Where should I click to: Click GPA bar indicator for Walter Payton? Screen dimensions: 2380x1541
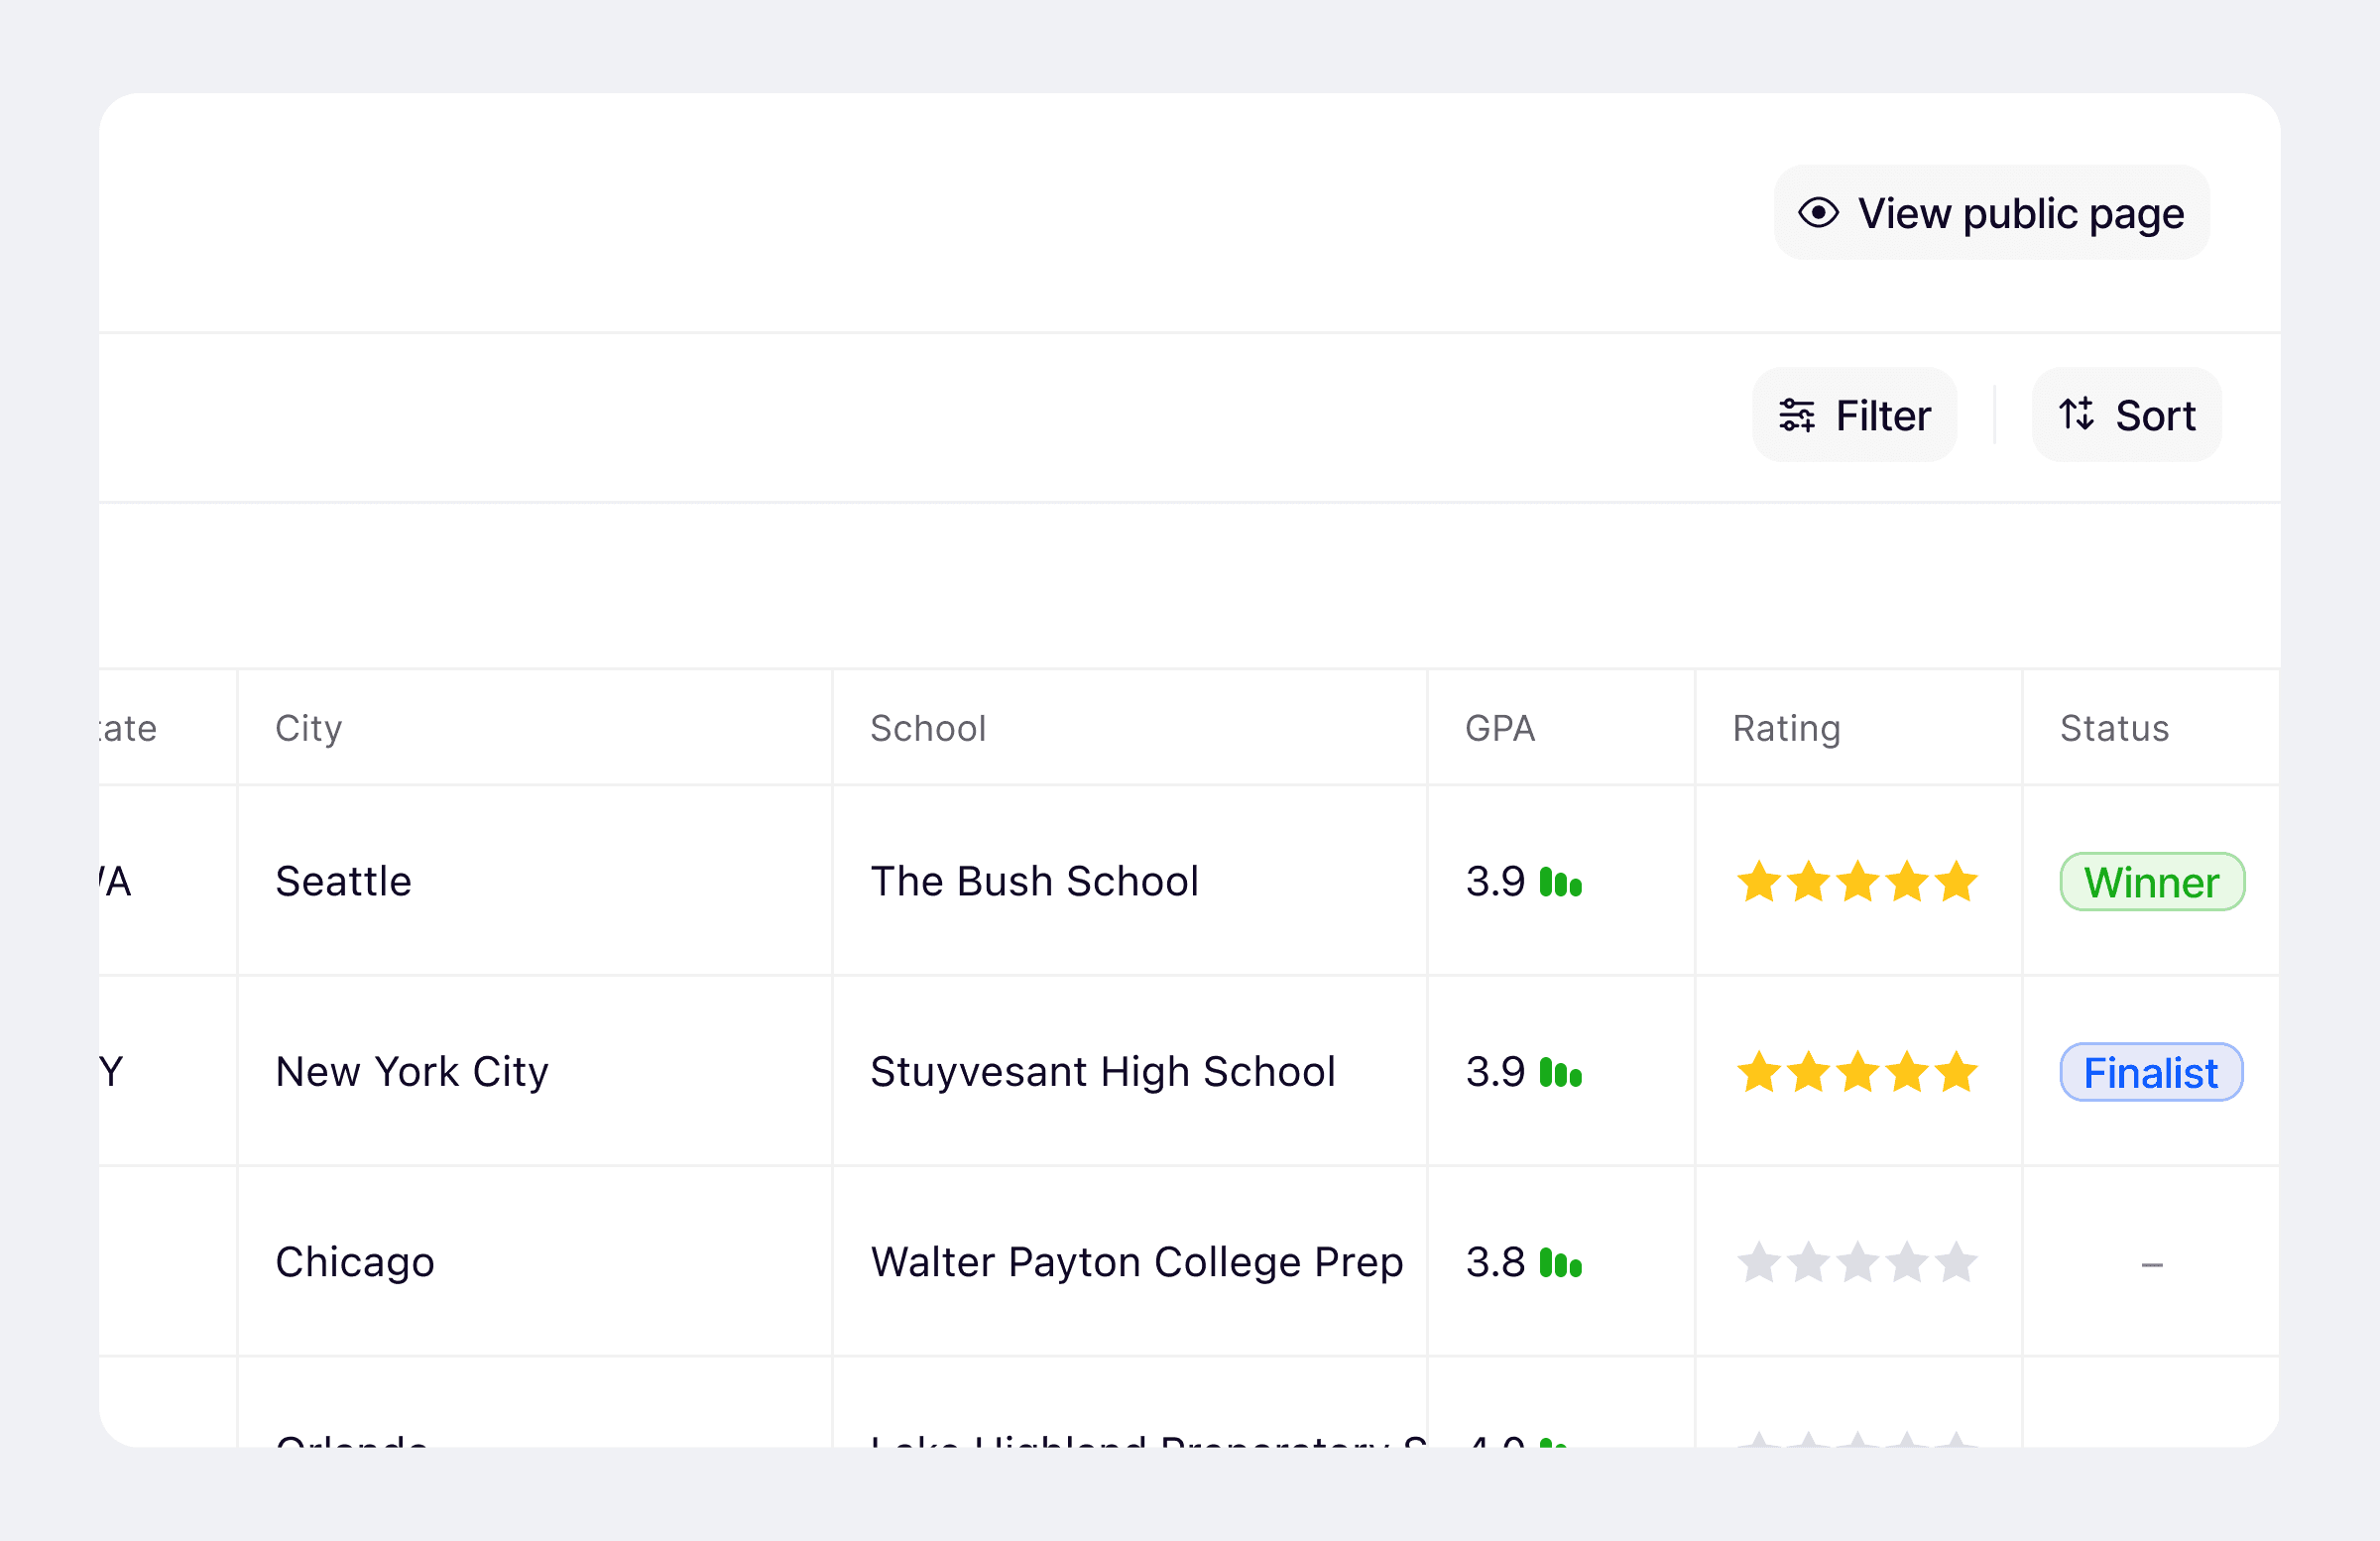click(1560, 1263)
